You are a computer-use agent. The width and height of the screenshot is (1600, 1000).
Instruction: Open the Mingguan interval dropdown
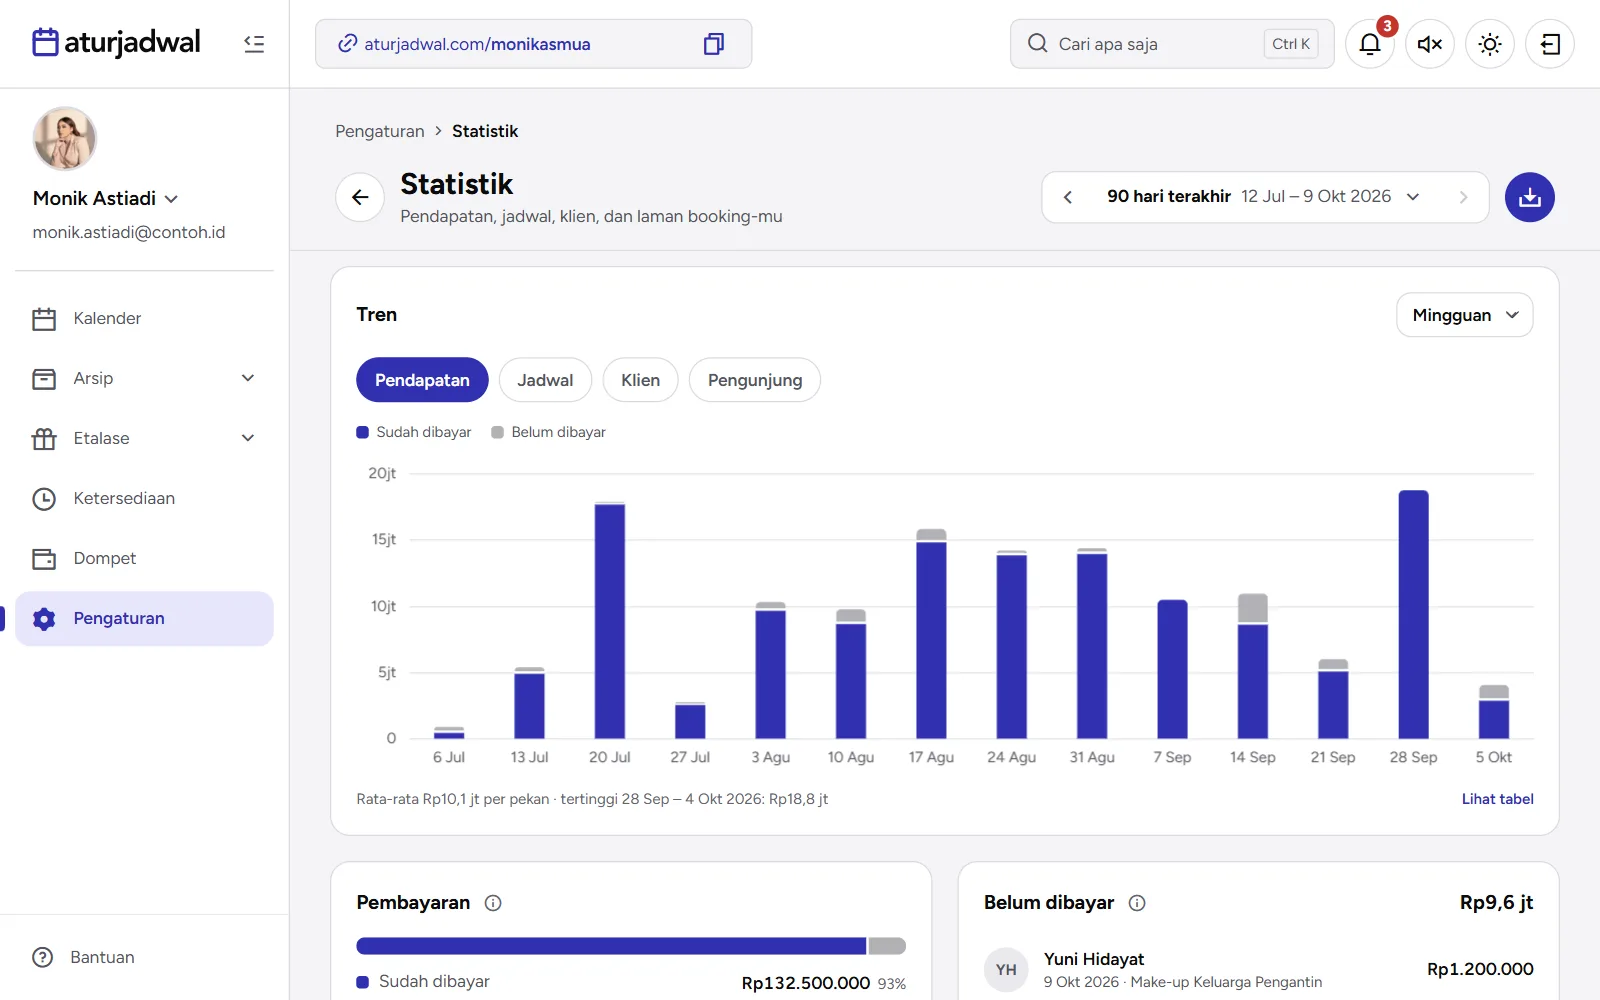(1464, 315)
